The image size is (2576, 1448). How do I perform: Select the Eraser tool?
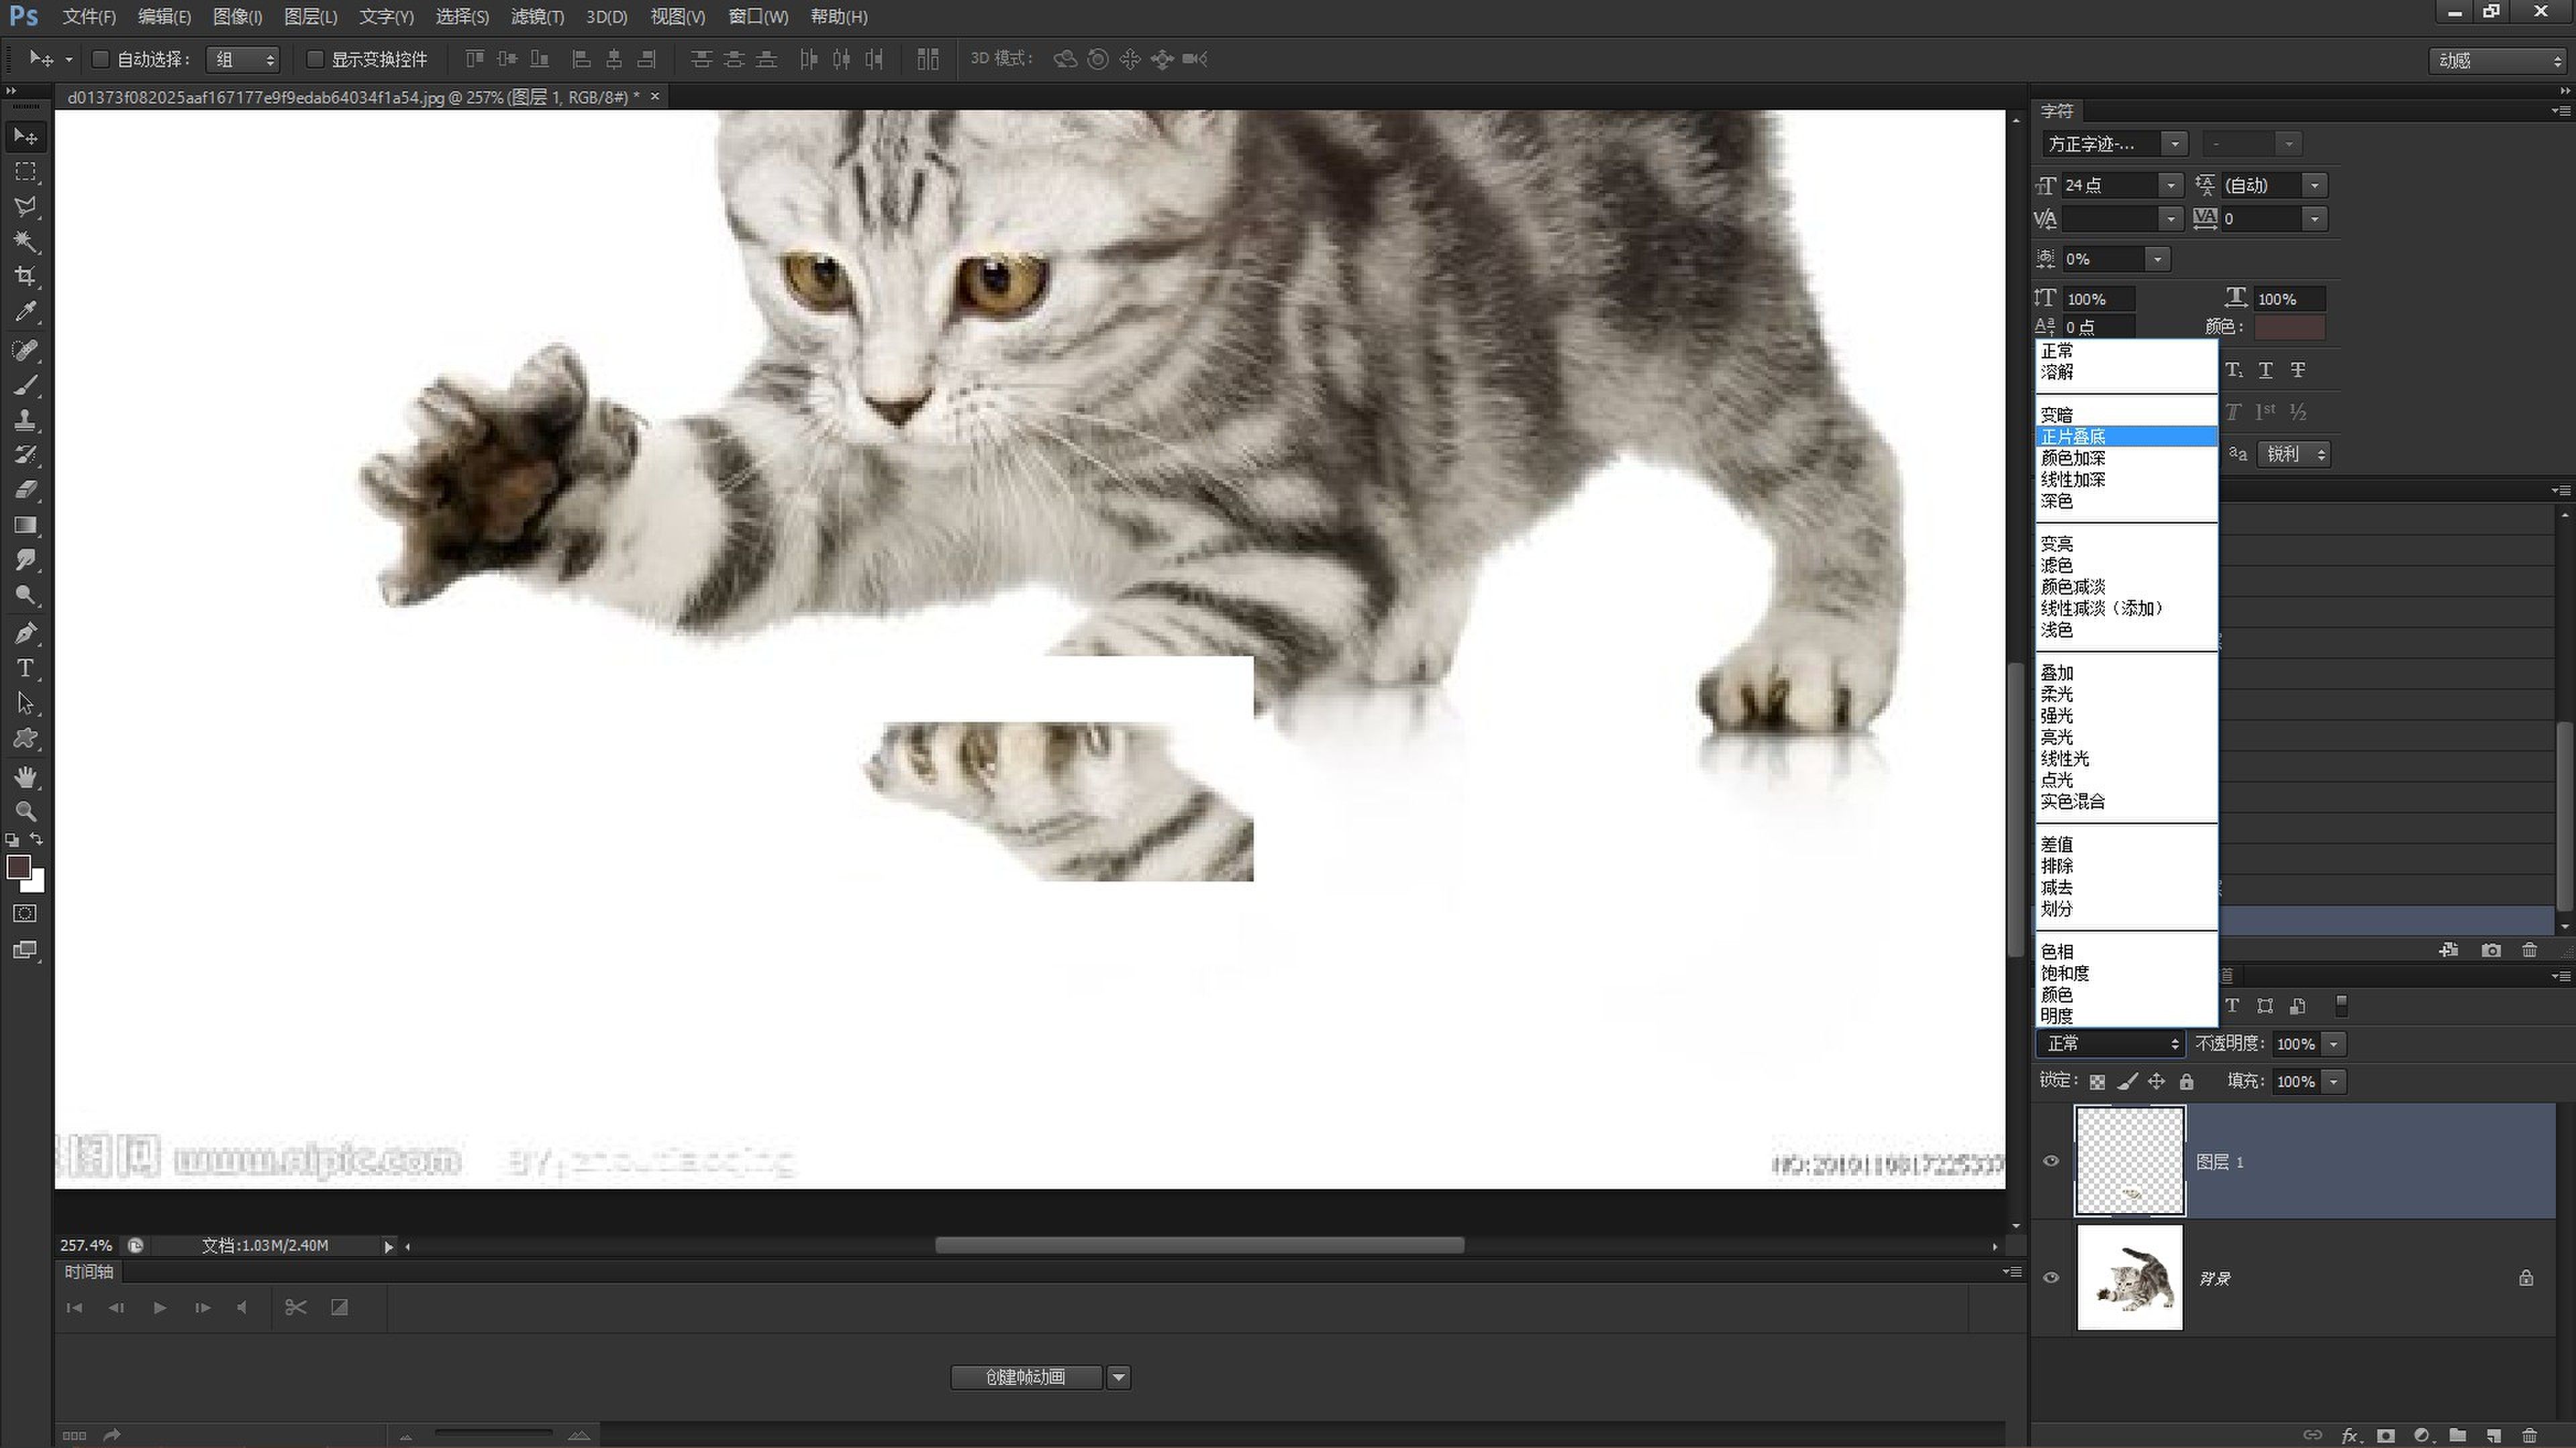pyautogui.click(x=26, y=490)
